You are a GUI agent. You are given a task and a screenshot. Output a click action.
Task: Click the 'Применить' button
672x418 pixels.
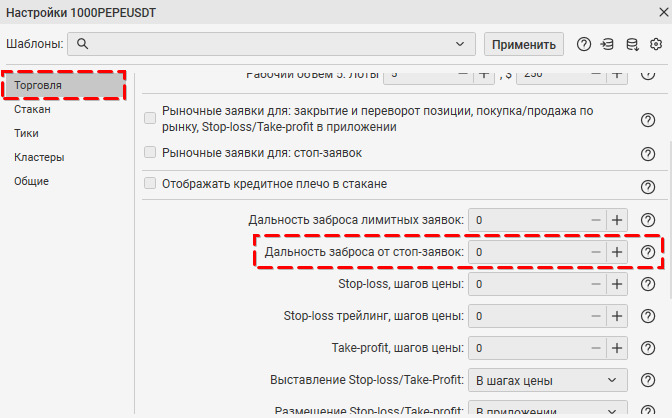point(524,44)
